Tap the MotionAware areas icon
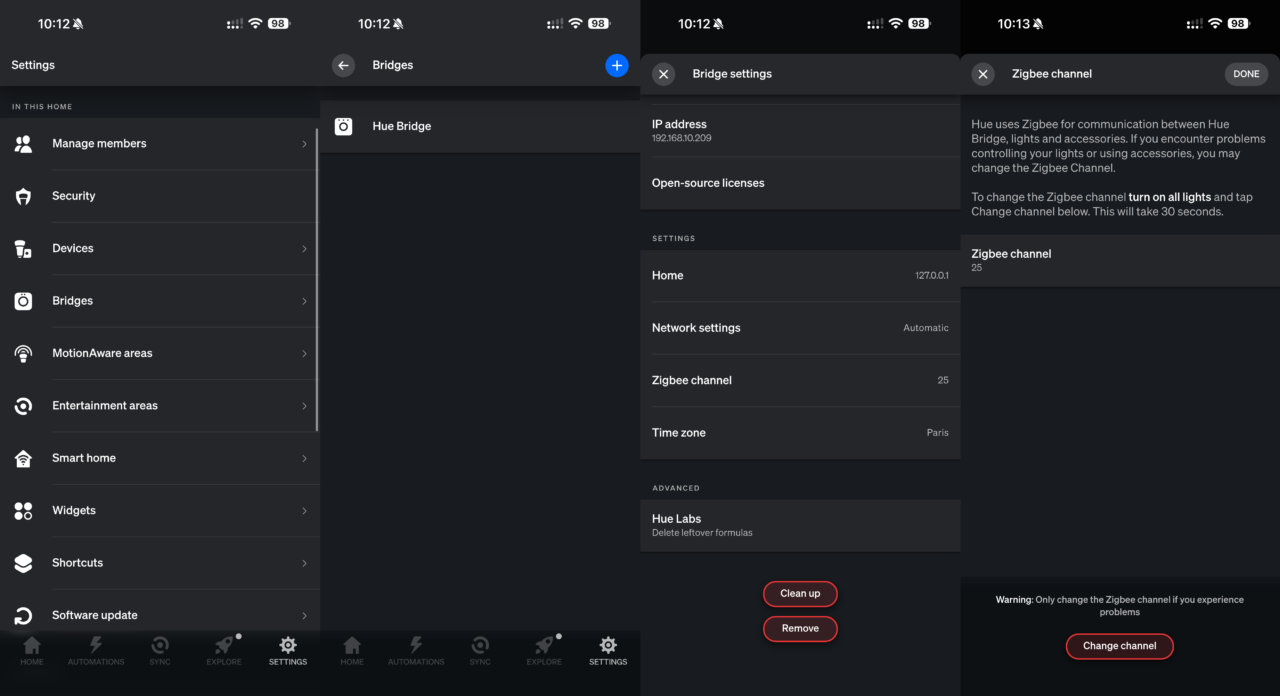 [x=23, y=353]
